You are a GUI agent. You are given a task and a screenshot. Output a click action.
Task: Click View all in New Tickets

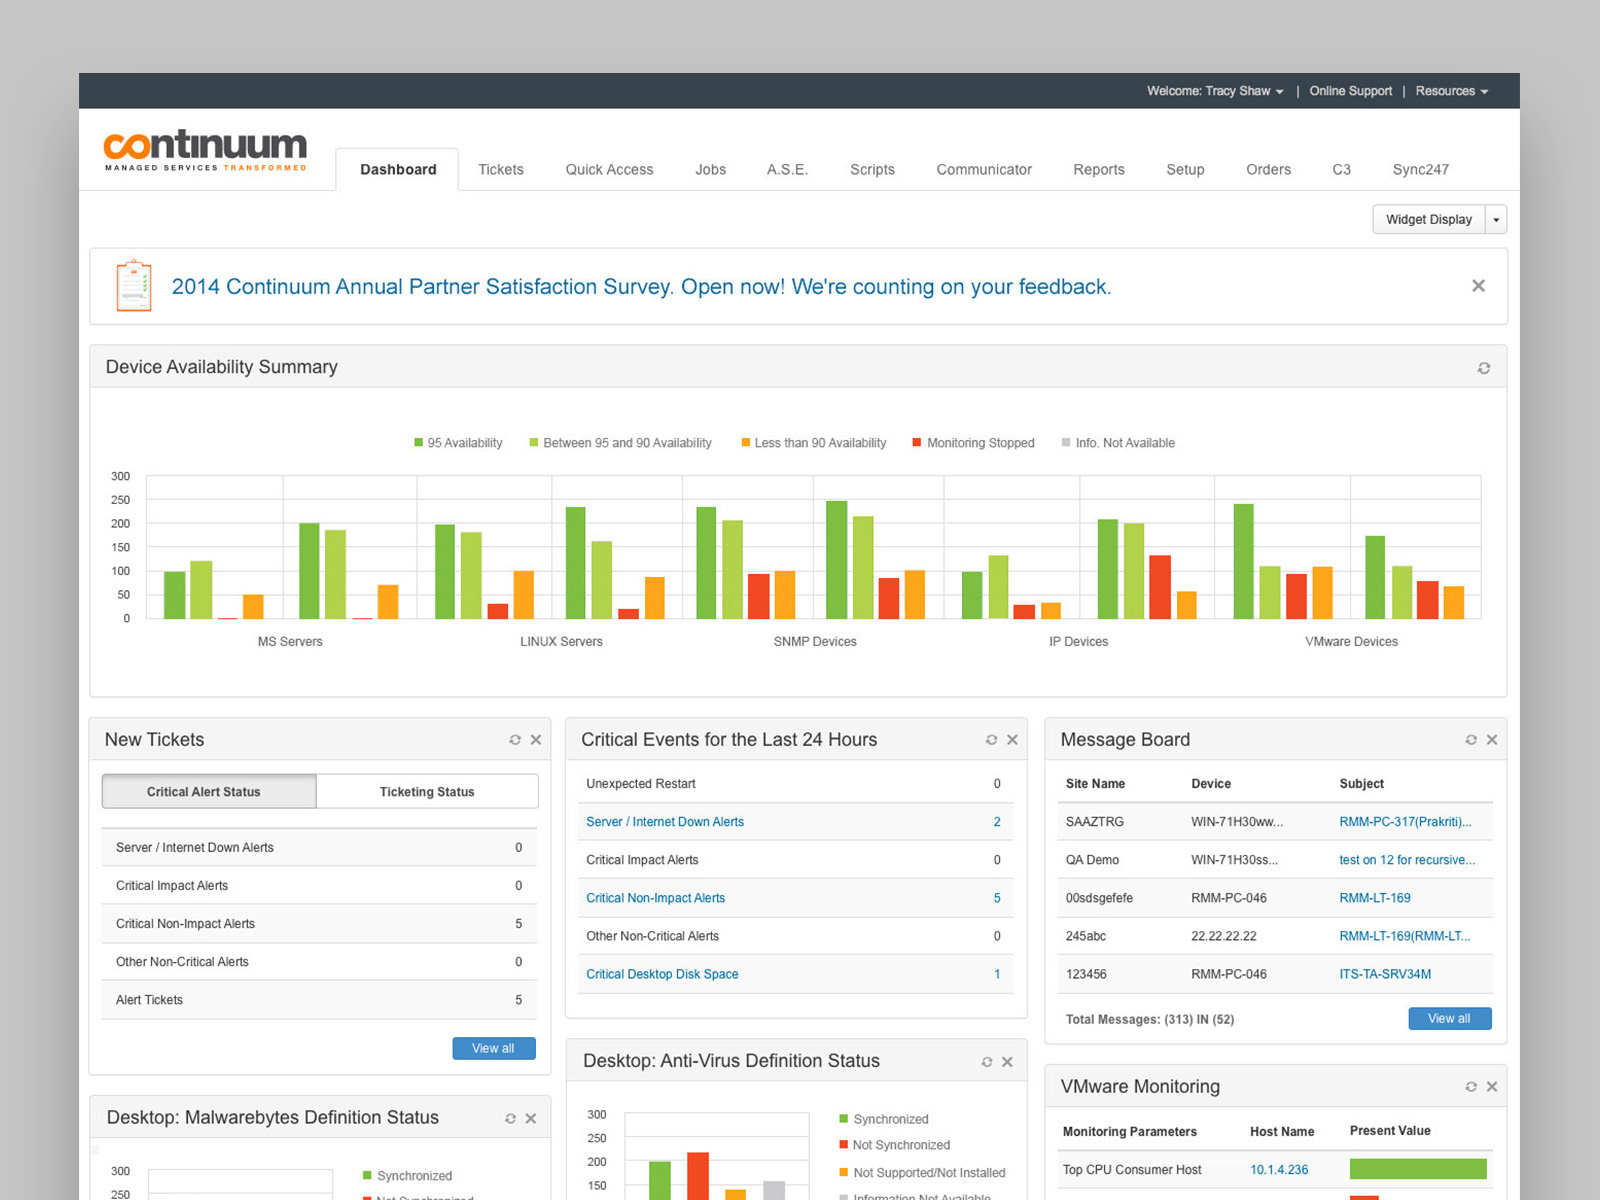(493, 1048)
